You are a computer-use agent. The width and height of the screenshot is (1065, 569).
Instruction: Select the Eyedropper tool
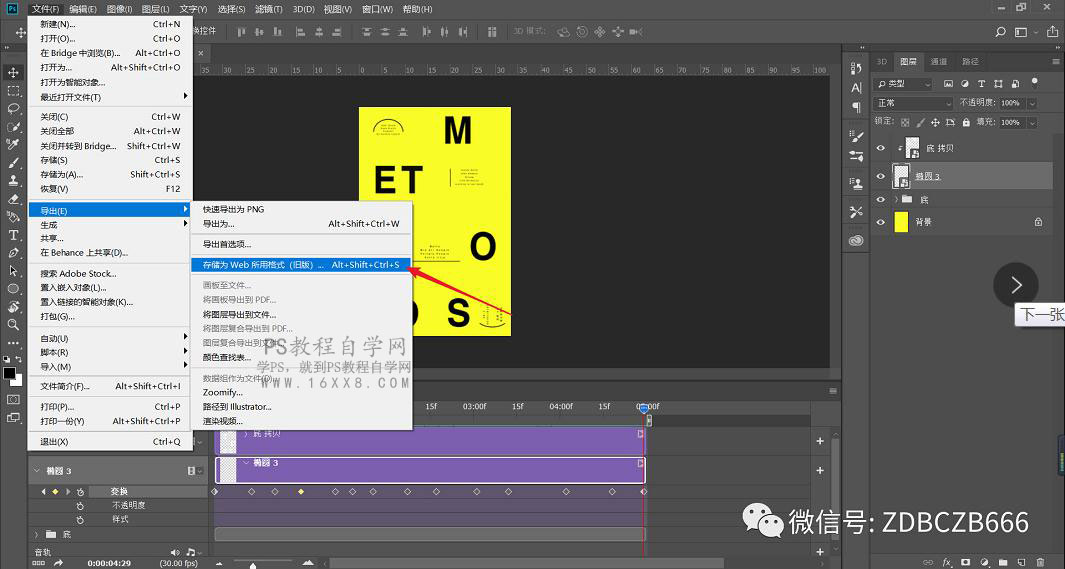pyautogui.click(x=14, y=145)
